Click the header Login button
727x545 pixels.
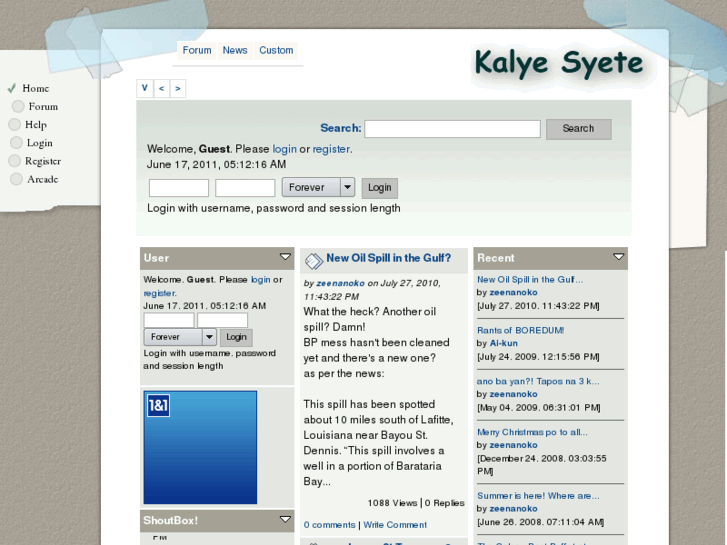coord(380,188)
